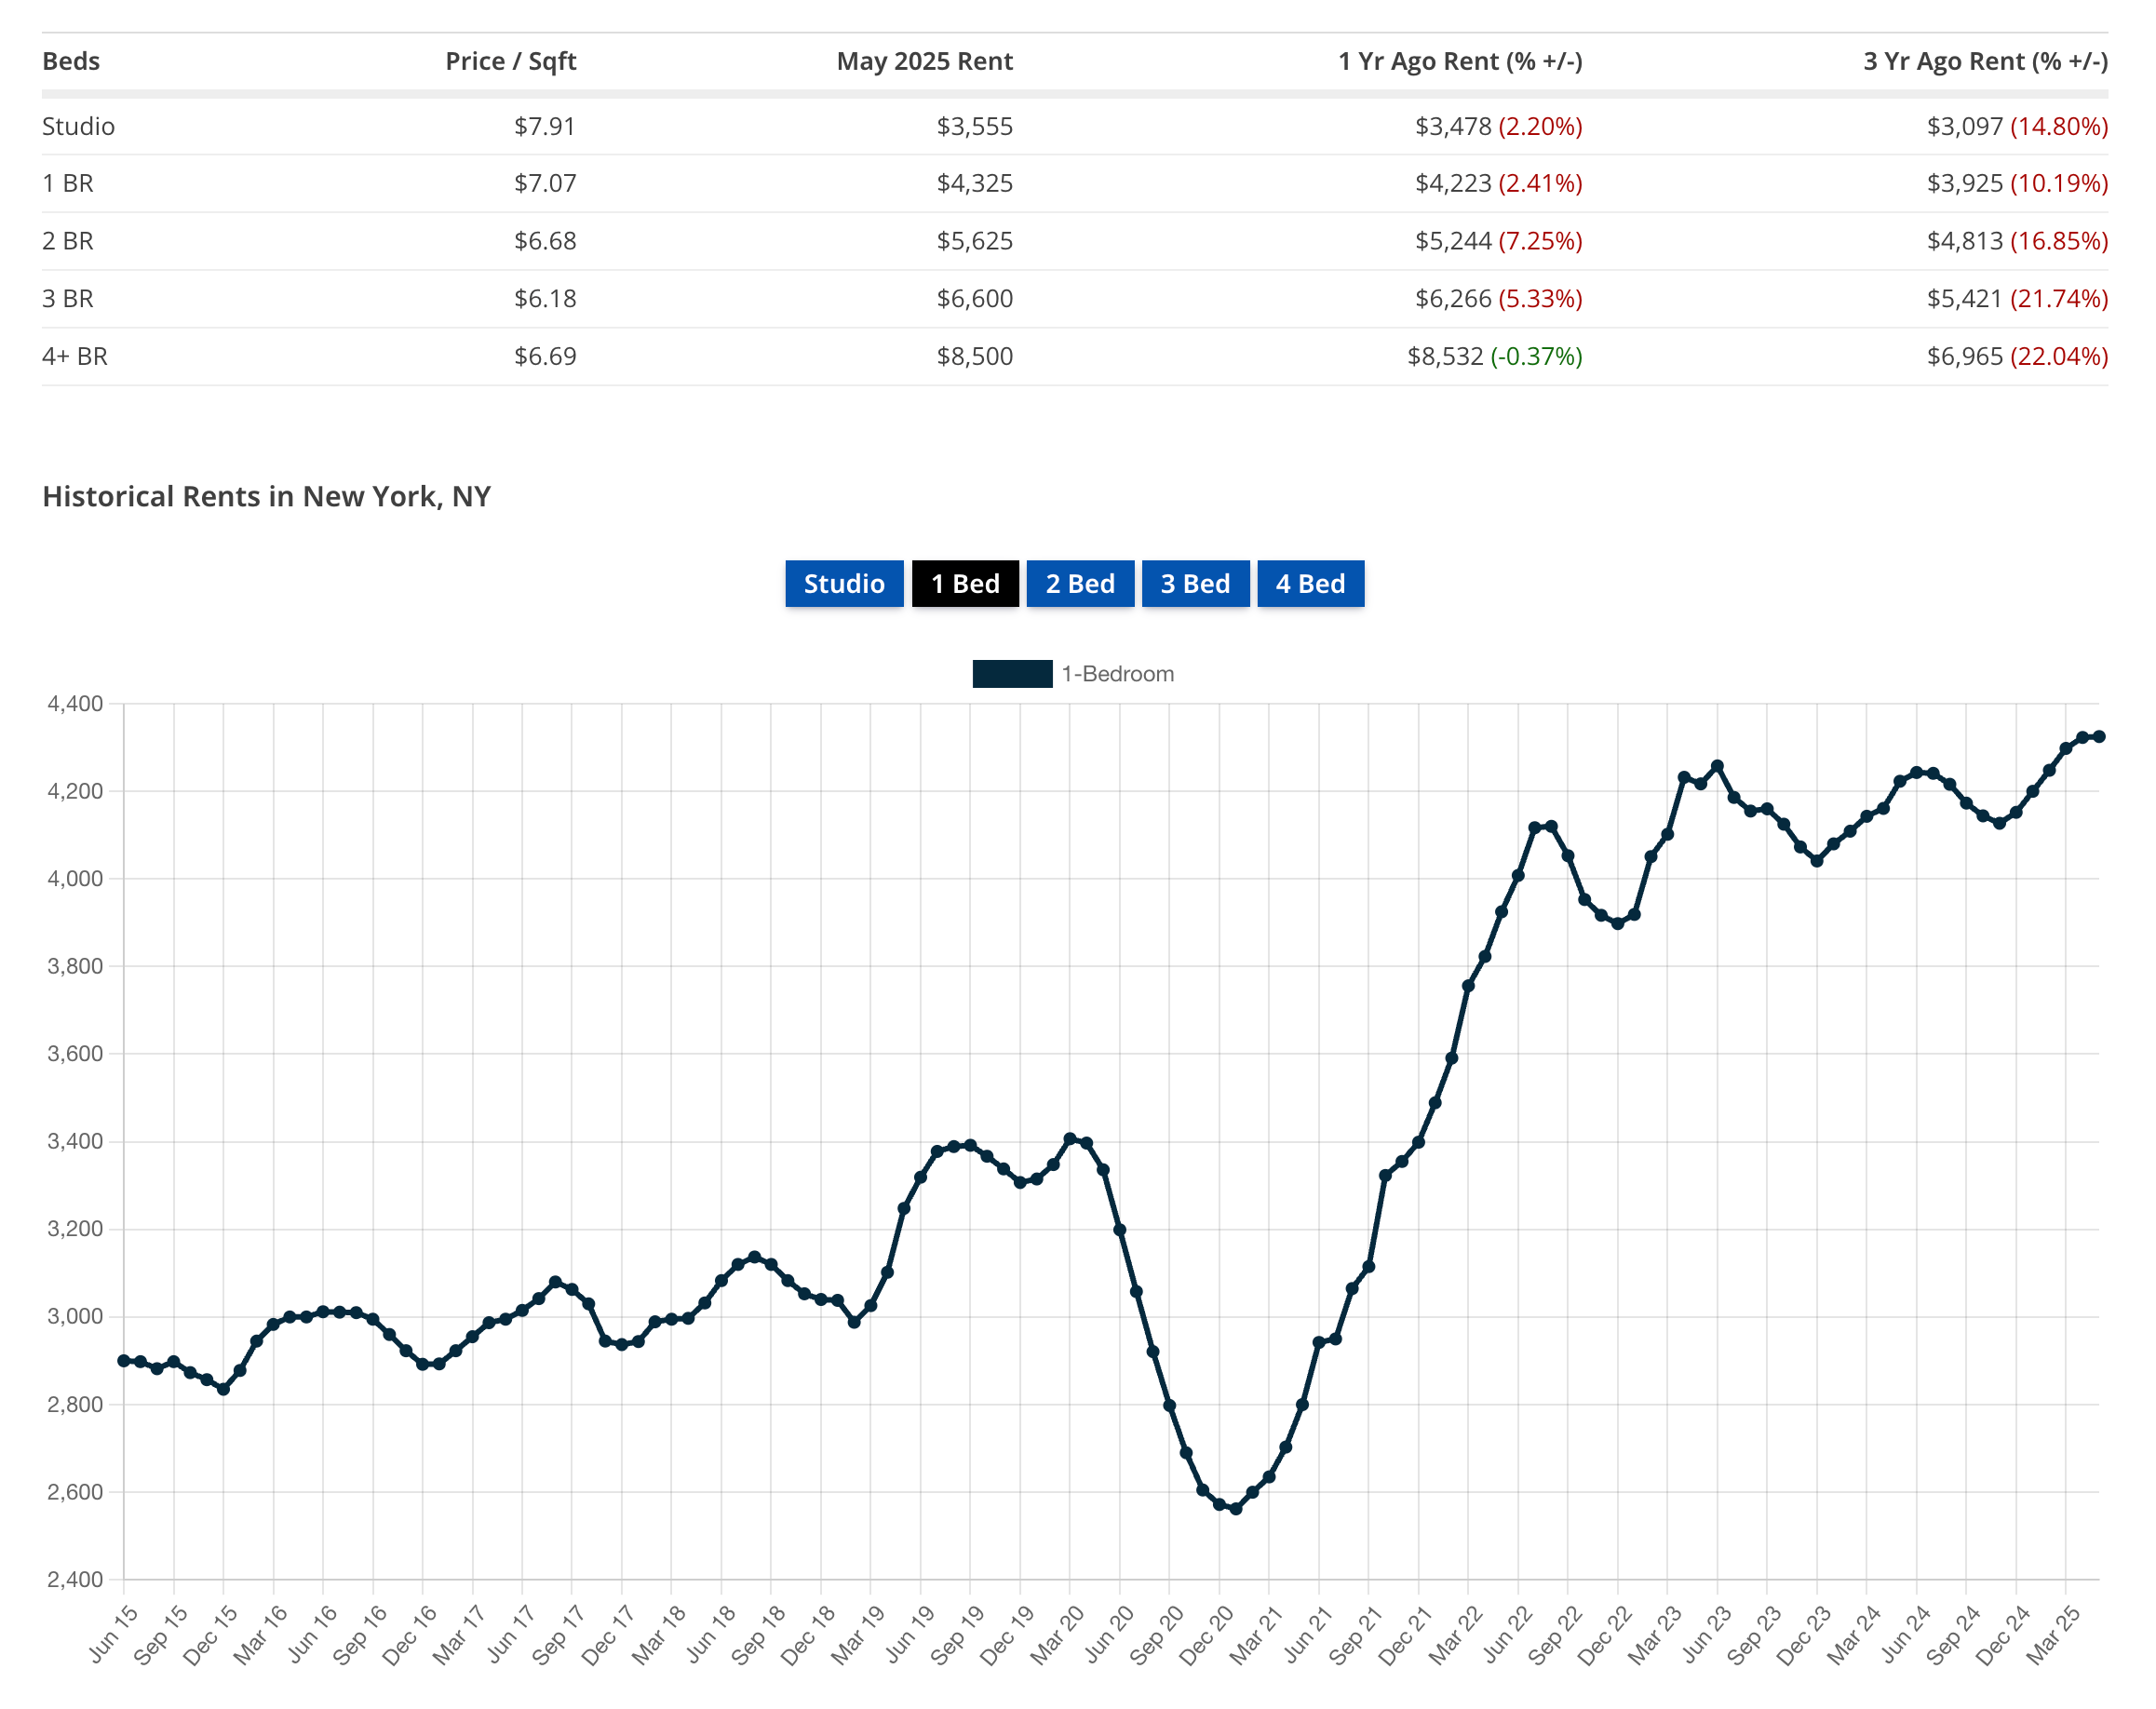Viewport: 2156px width, 1709px height.
Task: Click the -0.37% green percentage
Action: click(x=1536, y=356)
